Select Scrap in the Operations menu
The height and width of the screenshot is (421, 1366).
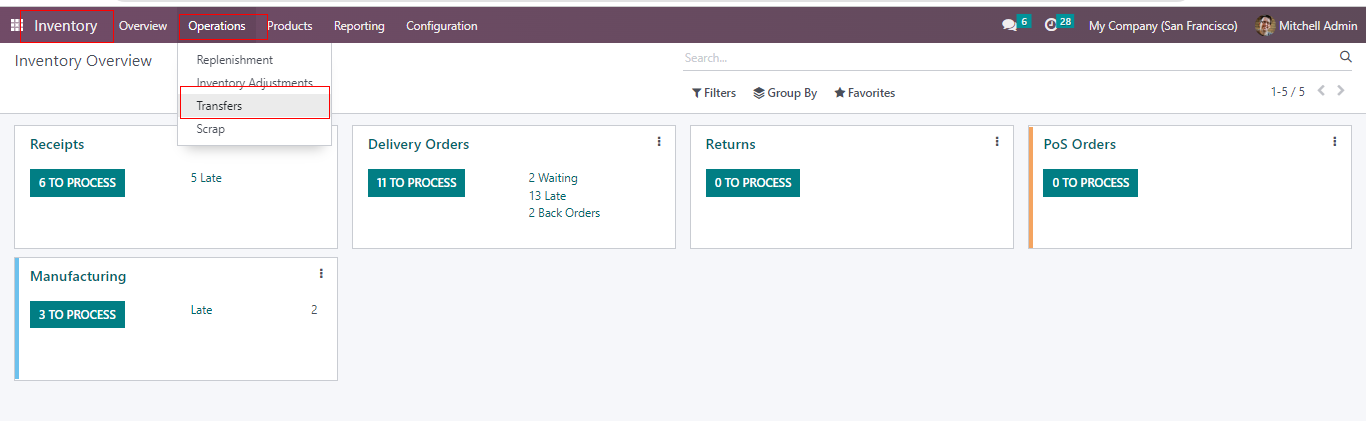pos(211,129)
